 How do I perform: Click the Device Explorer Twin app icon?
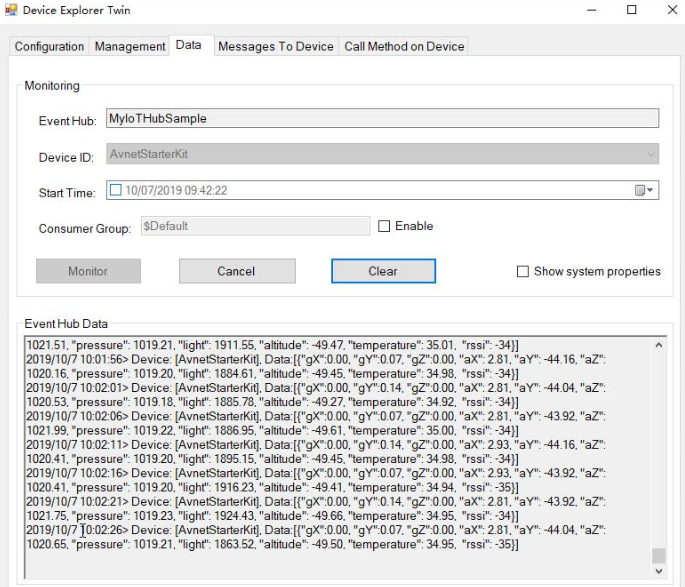[x=11, y=10]
